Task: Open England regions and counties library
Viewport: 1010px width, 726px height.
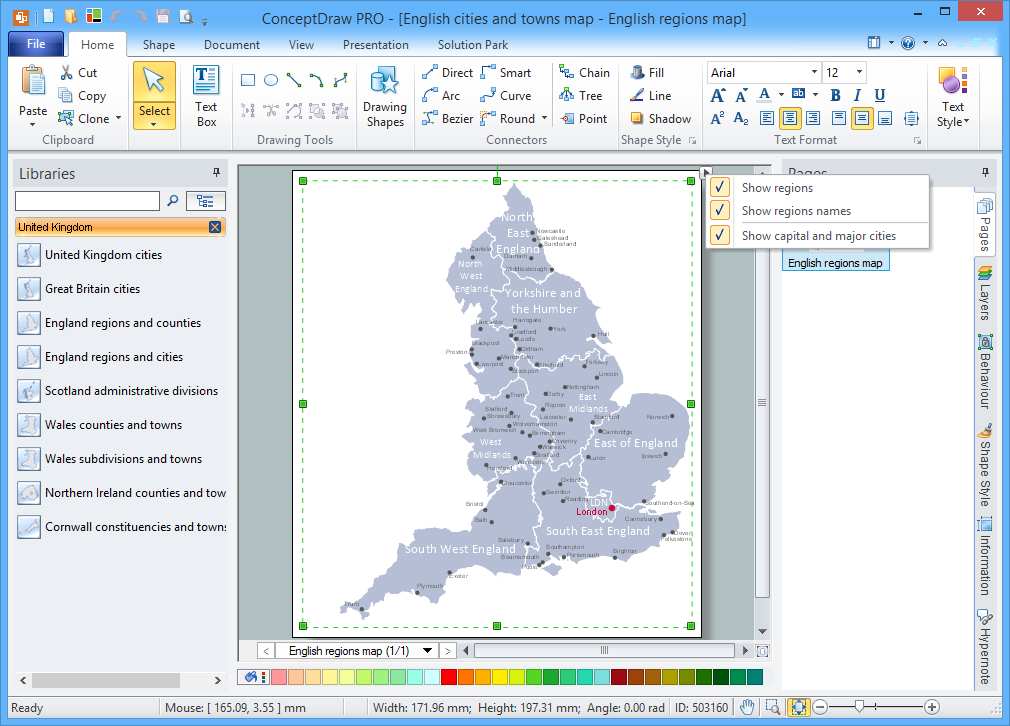Action: click(x=122, y=323)
